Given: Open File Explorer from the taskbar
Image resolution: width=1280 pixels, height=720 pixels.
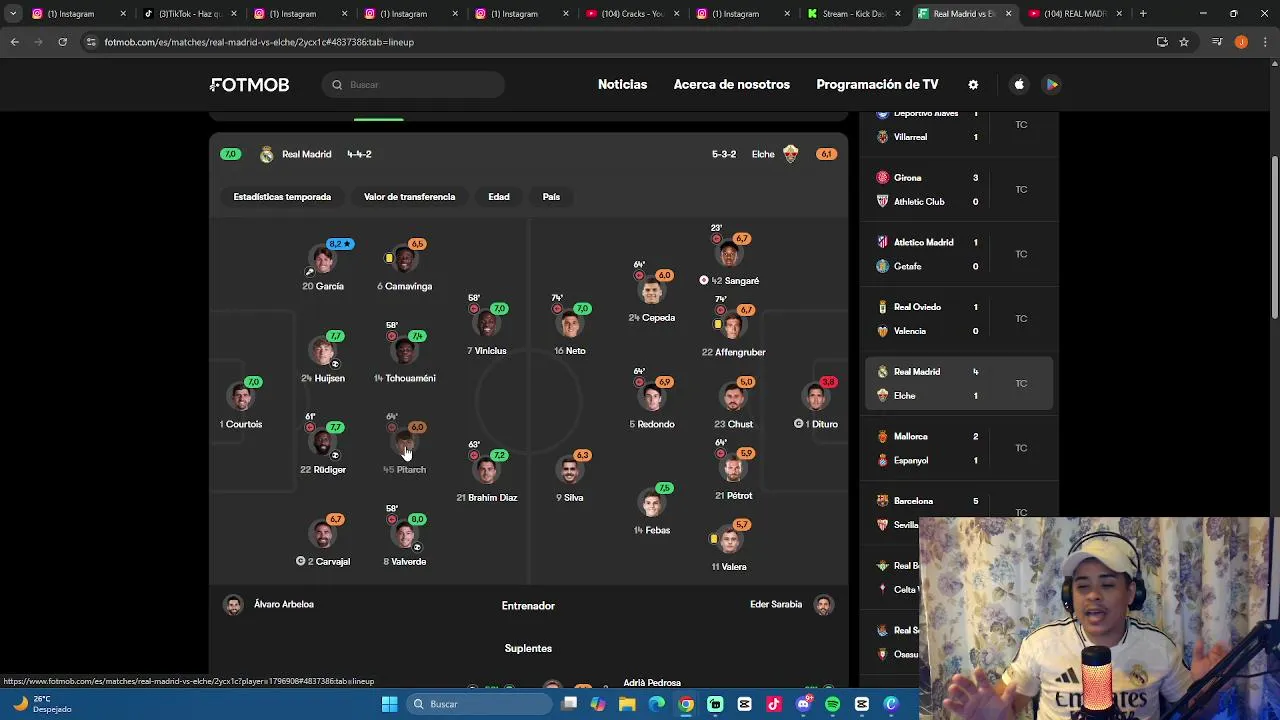Looking at the screenshot, I should pyautogui.click(x=627, y=704).
